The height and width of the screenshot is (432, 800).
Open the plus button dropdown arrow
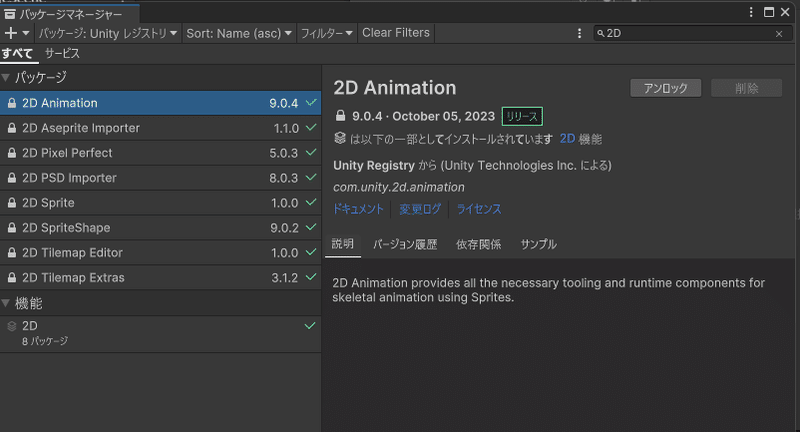(26, 33)
